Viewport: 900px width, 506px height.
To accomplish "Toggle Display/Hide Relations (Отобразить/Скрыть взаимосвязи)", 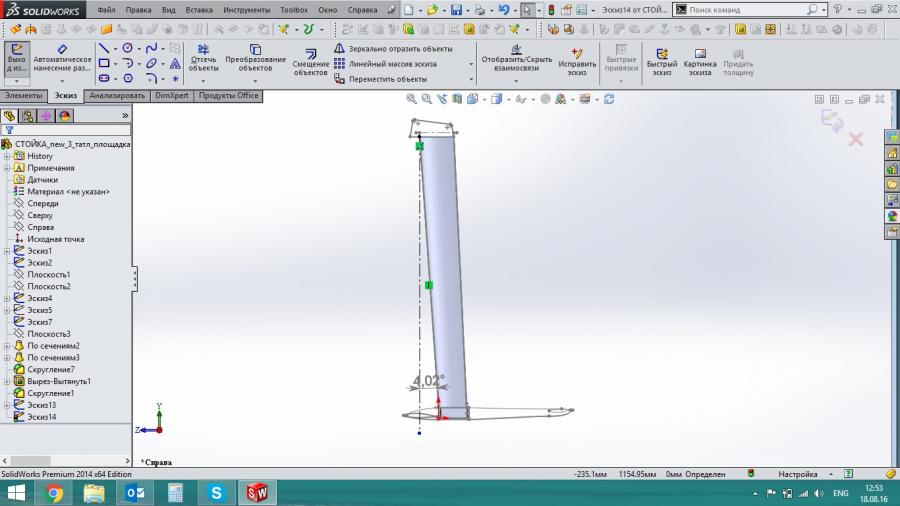I will click(516, 57).
